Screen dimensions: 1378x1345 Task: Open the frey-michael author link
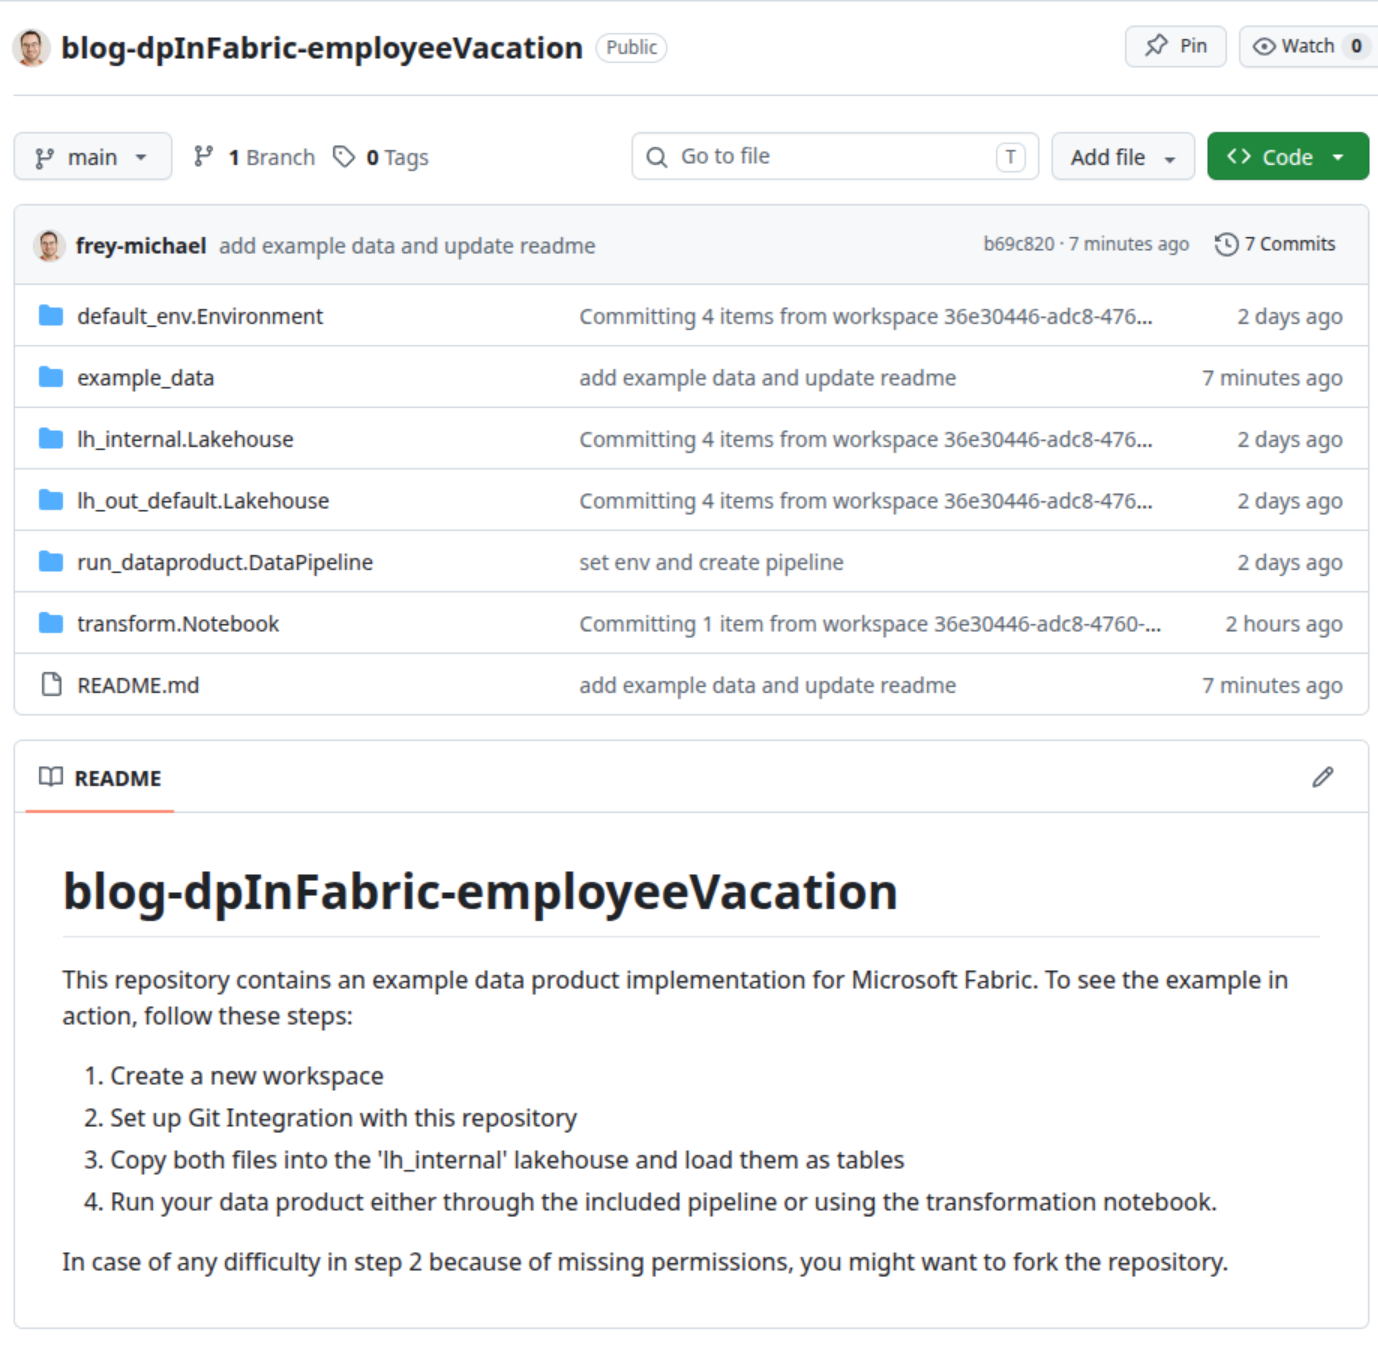click(x=141, y=246)
